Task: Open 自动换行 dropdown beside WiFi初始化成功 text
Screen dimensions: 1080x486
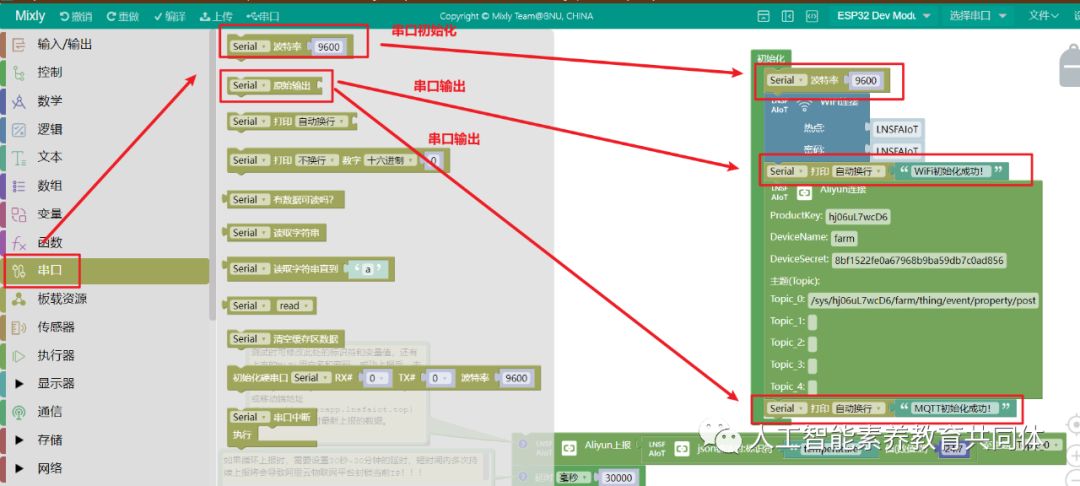Action: (859, 171)
